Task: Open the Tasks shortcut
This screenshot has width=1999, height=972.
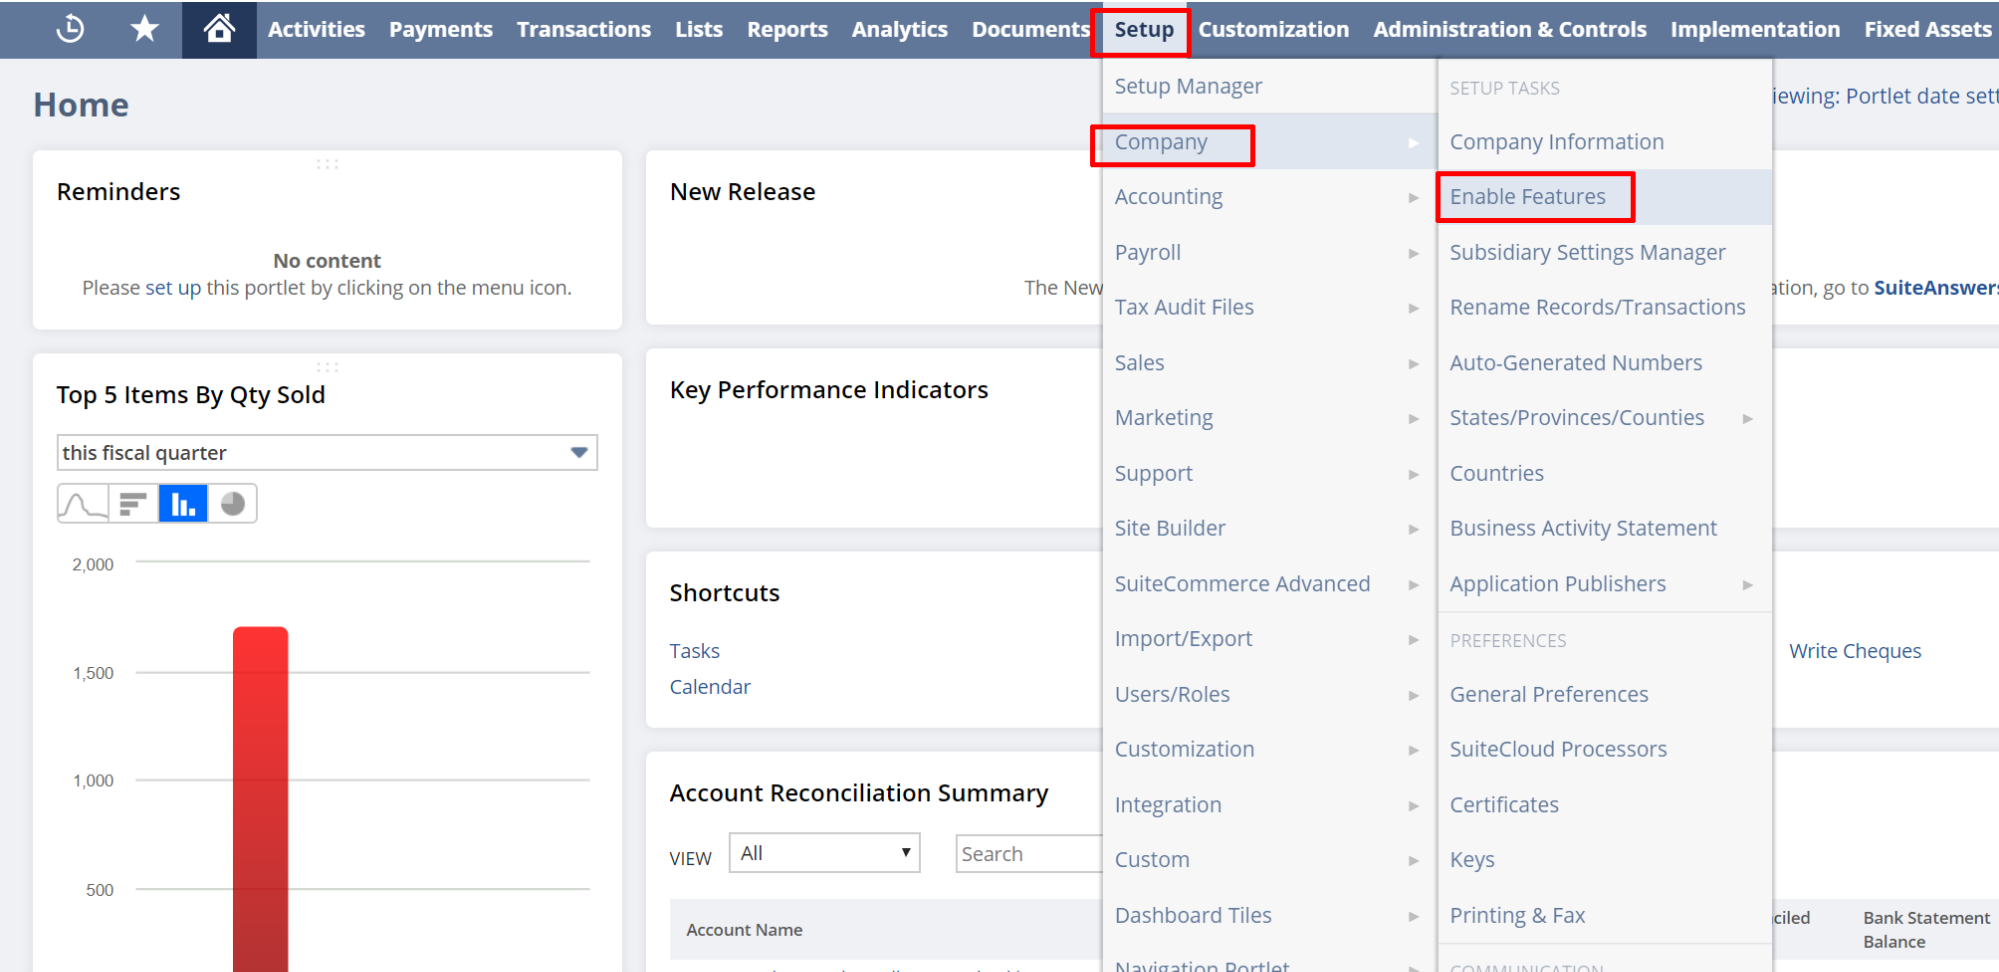Action: [694, 650]
